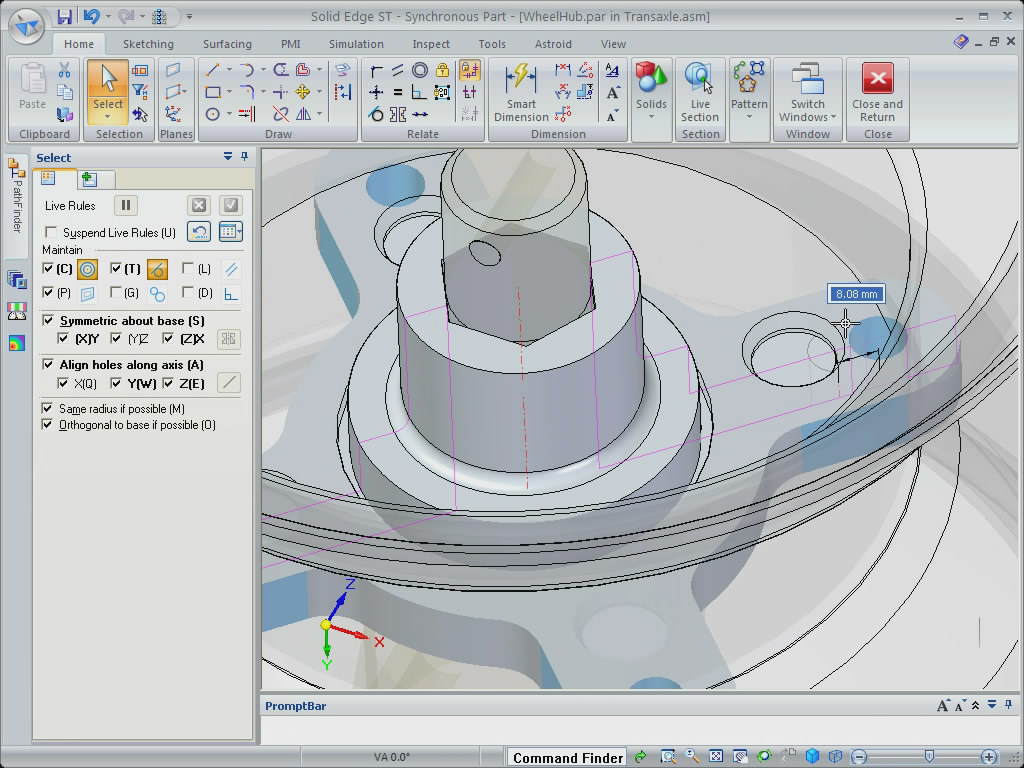
Task: Cancel Live Rules with X button
Action: tap(199, 206)
